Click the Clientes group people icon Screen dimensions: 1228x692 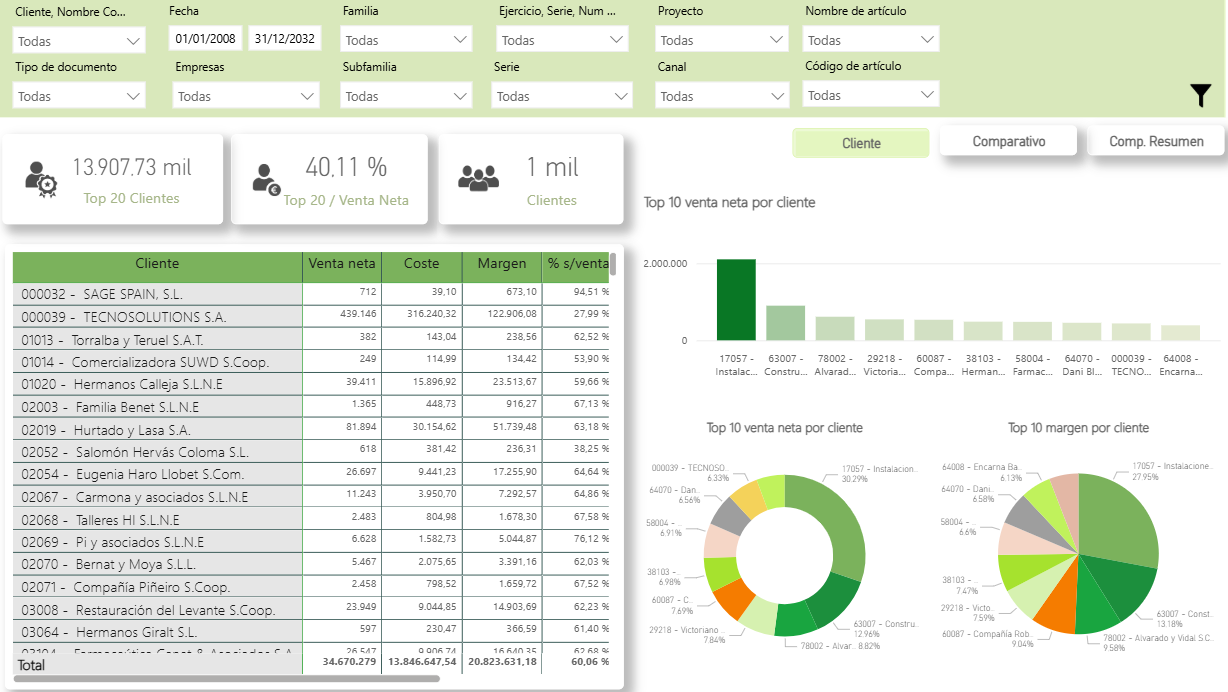point(478,178)
